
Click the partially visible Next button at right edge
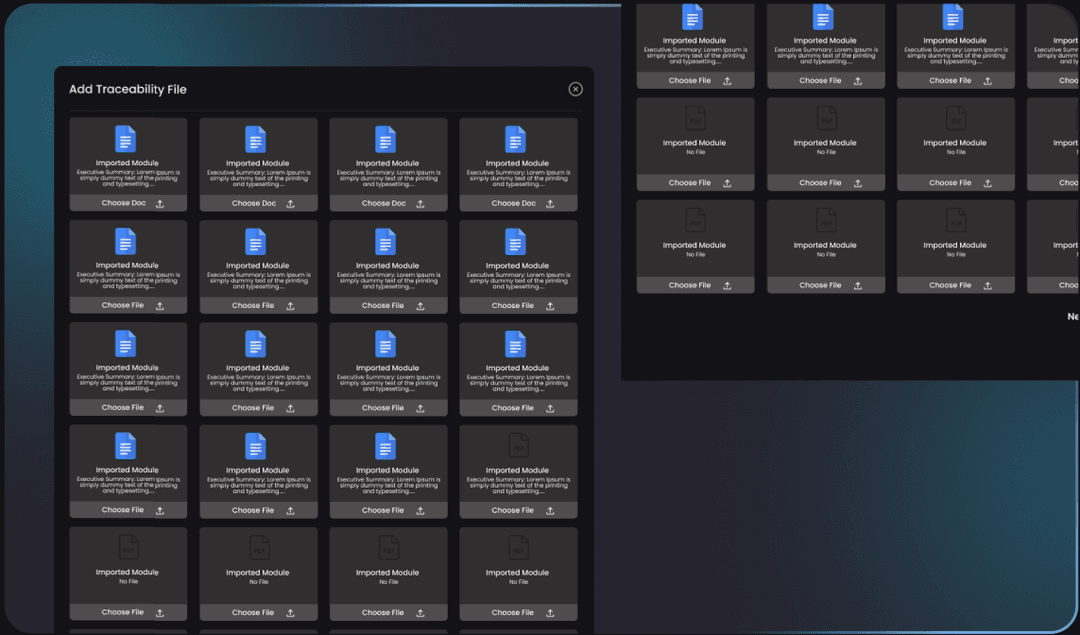pyautogui.click(x=1073, y=316)
